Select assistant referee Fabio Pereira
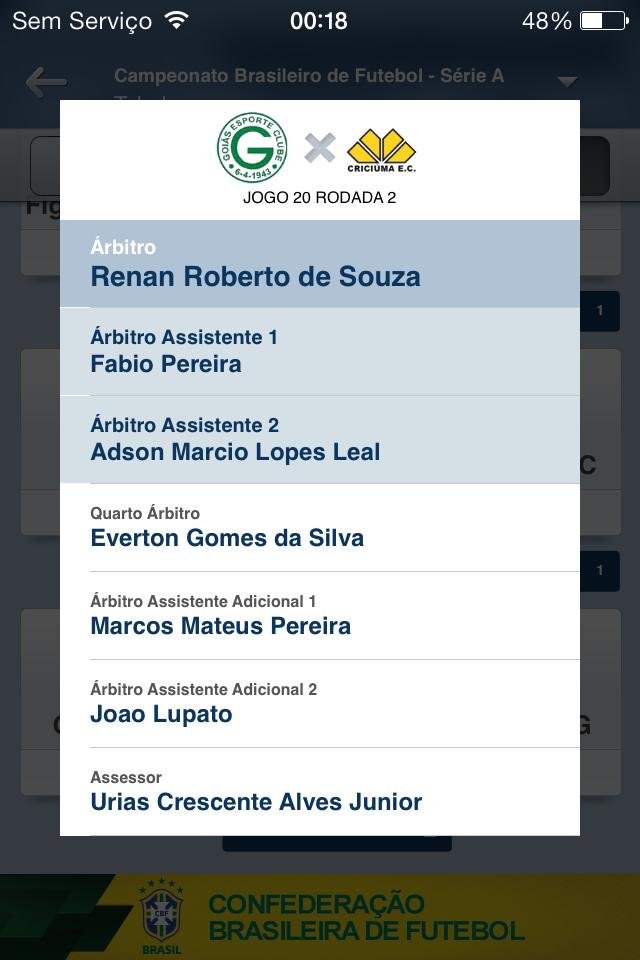 point(320,351)
